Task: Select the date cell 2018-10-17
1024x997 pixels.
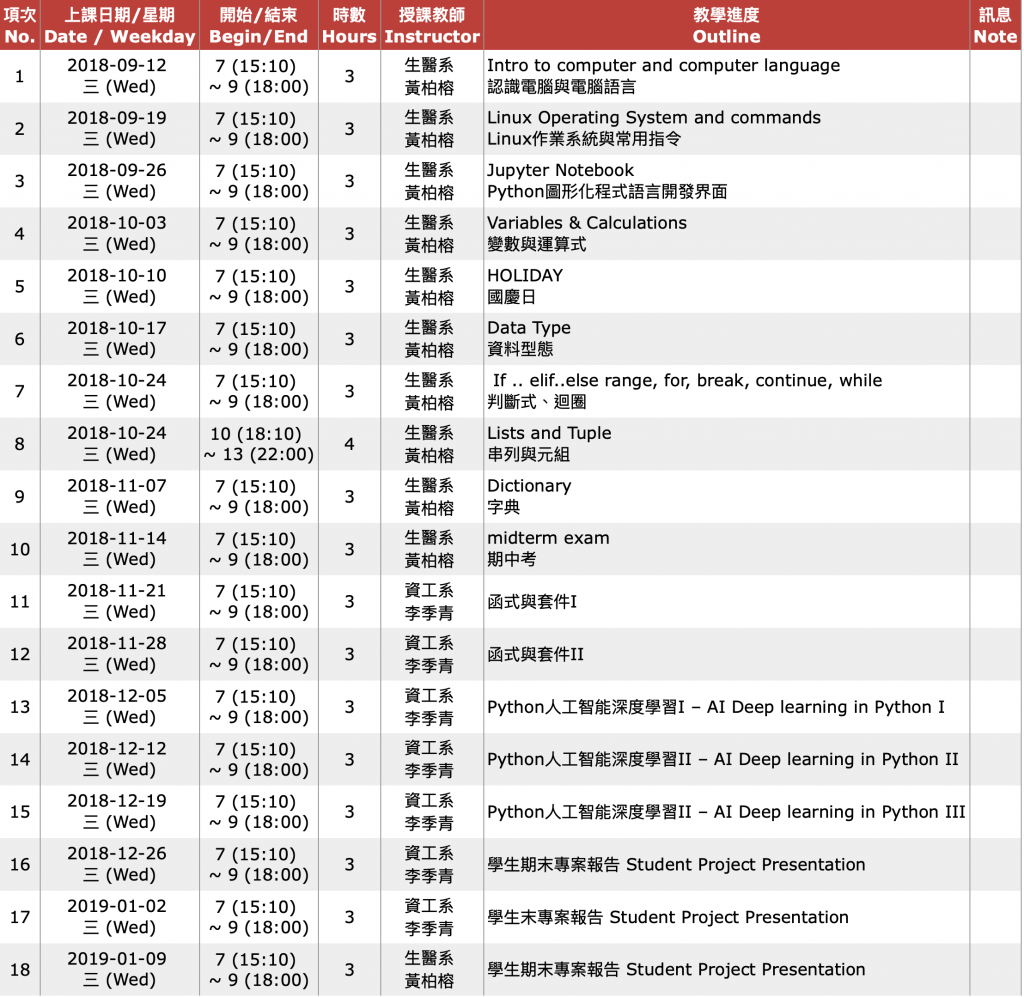Action: pos(120,339)
